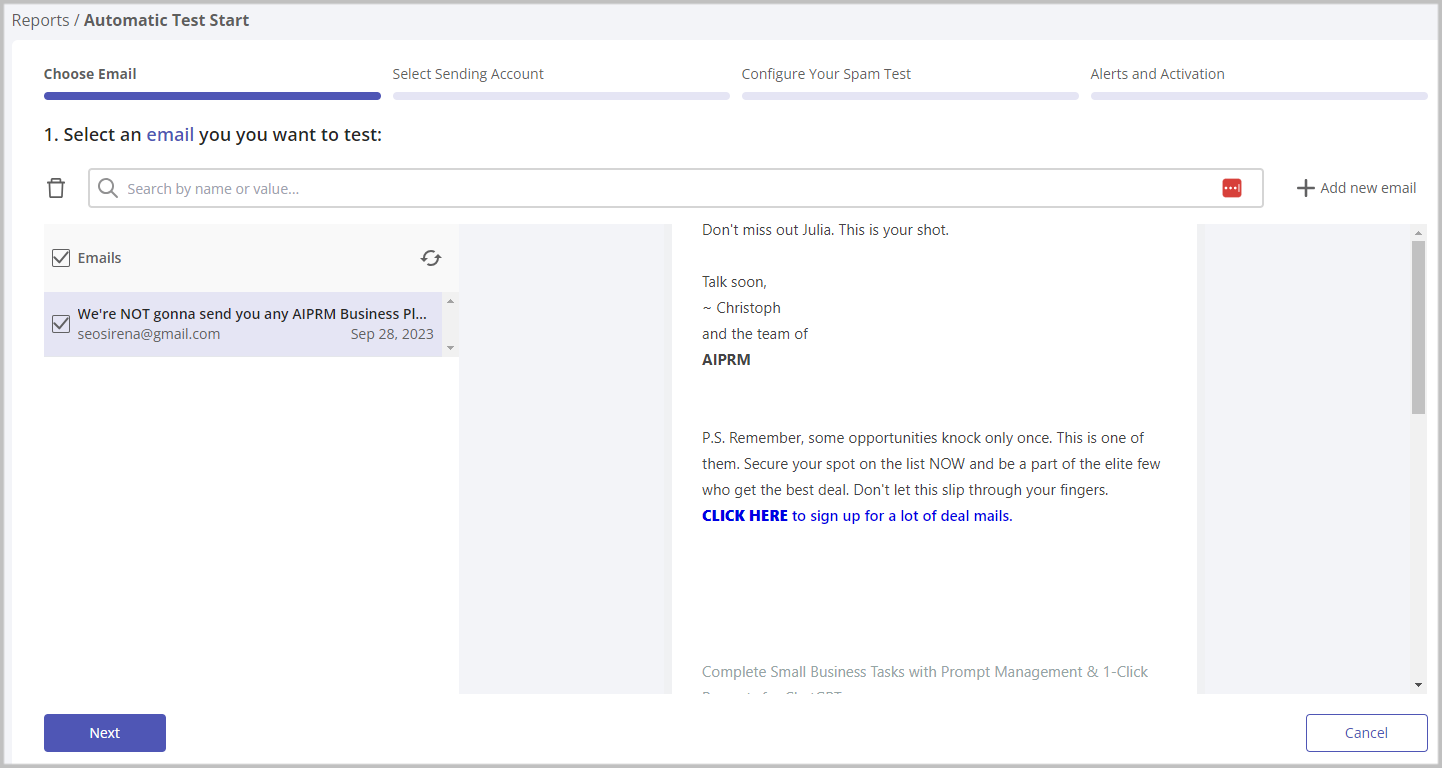Screen dimensions: 1442x768
Task: Click the red password manager icon
Action: pos(1231,188)
